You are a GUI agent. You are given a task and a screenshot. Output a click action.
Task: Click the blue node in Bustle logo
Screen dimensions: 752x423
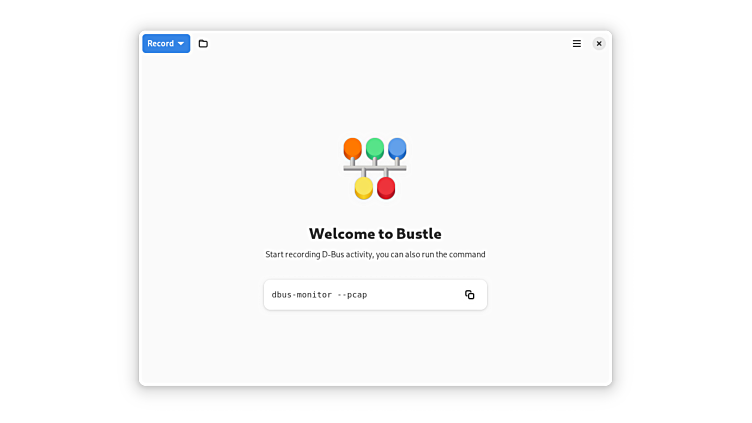coord(397,149)
